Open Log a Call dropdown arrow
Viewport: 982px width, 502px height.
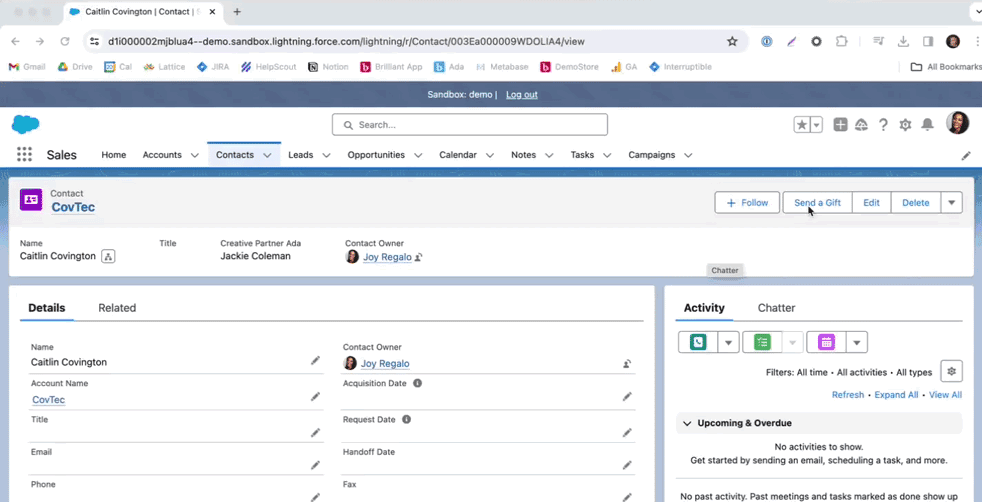pos(728,342)
